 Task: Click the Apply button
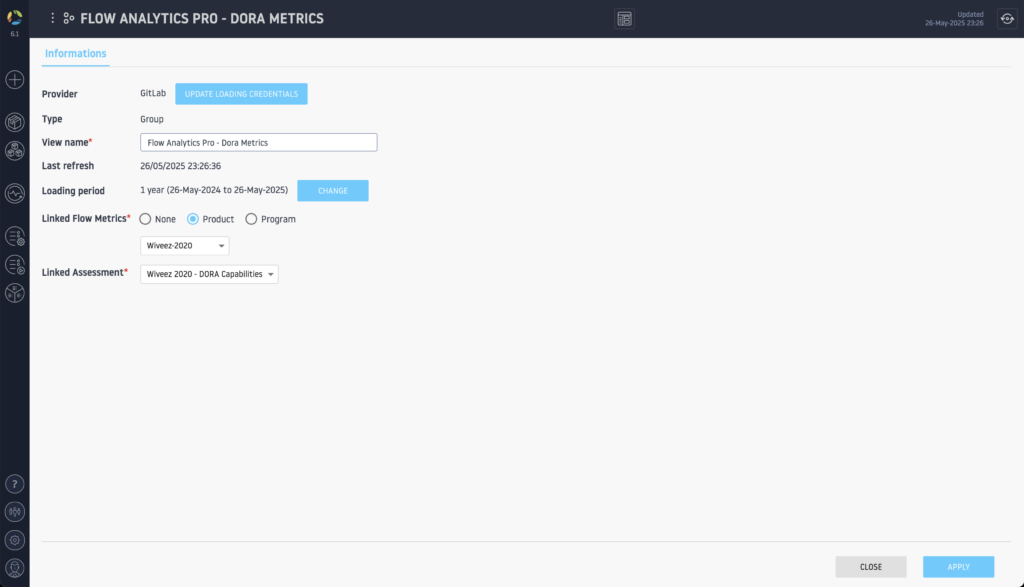pyautogui.click(x=958, y=567)
